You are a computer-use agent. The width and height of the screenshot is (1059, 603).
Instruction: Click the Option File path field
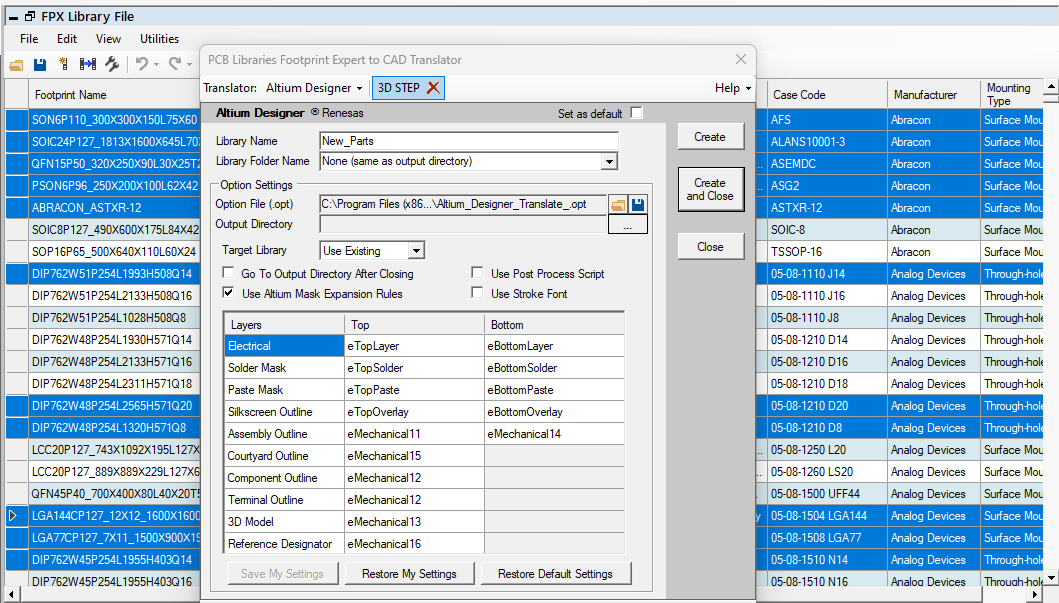tap(463, 205)
